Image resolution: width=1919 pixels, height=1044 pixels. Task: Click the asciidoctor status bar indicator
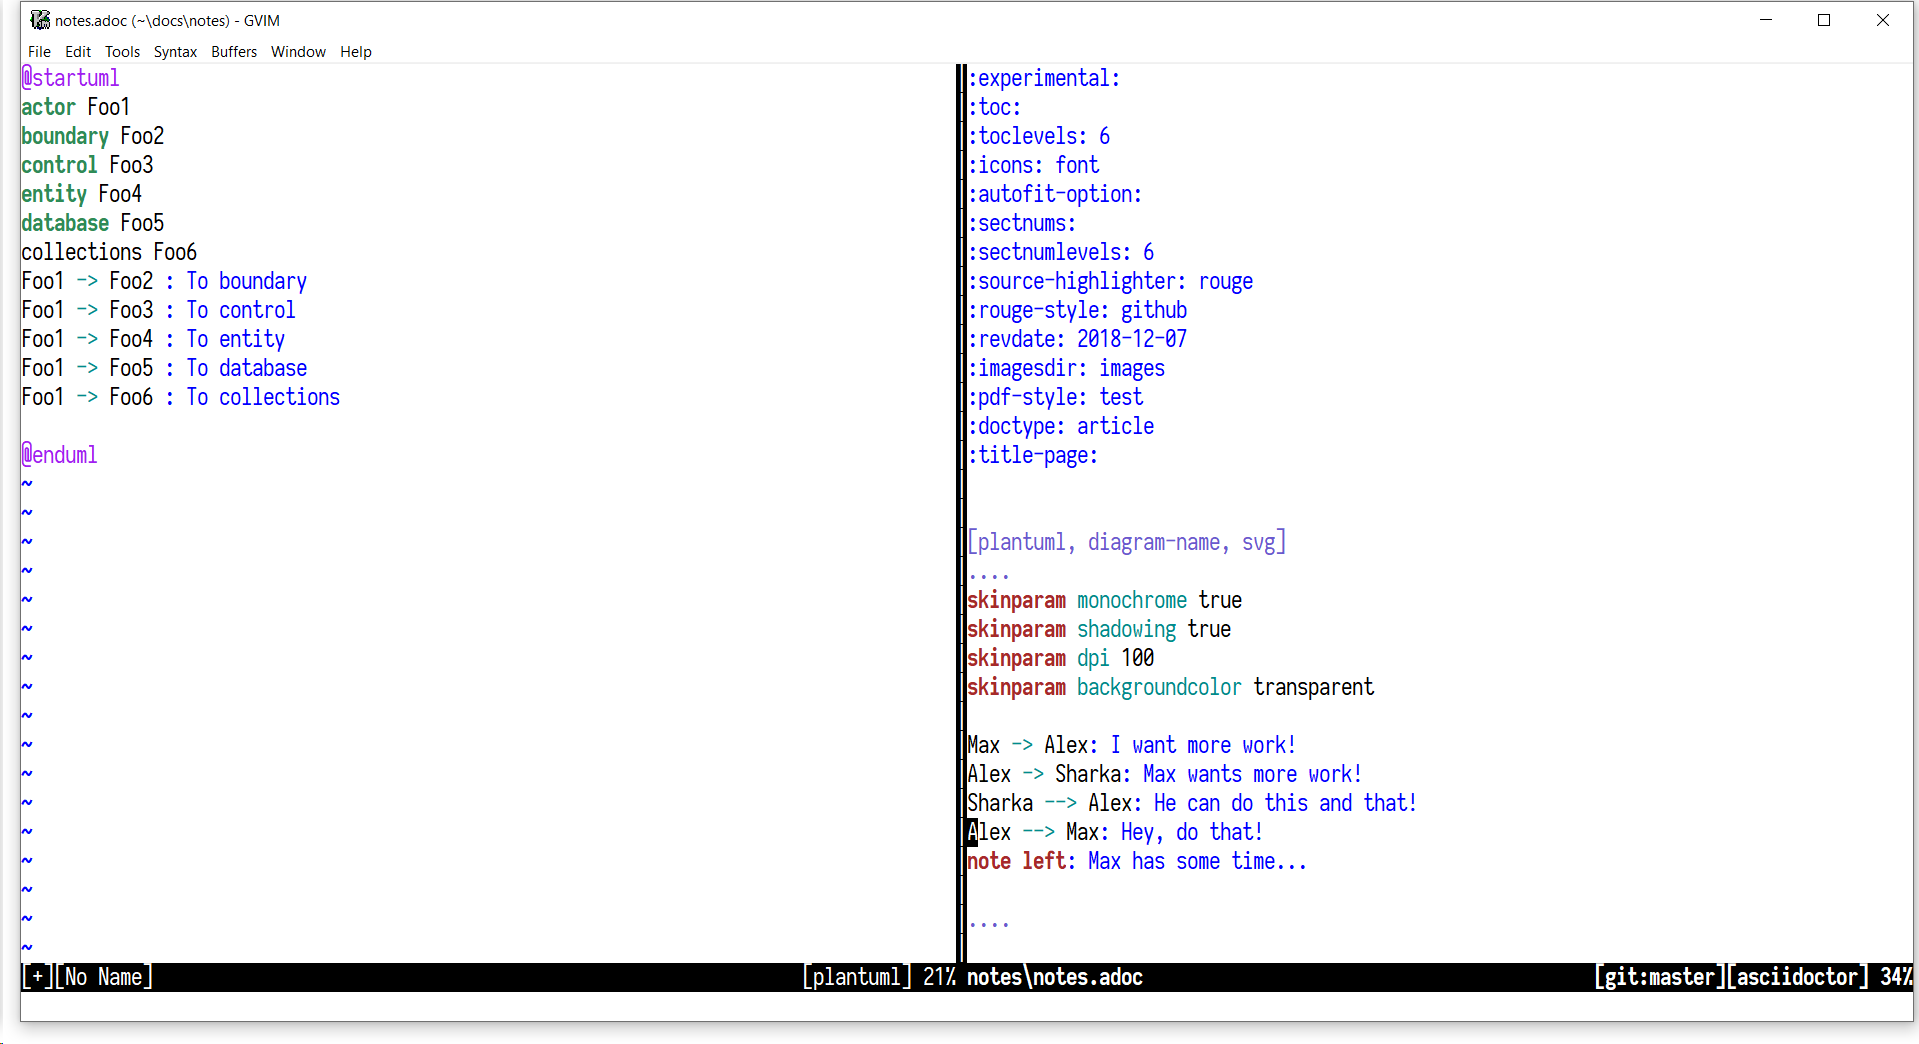coord(1796,977)
